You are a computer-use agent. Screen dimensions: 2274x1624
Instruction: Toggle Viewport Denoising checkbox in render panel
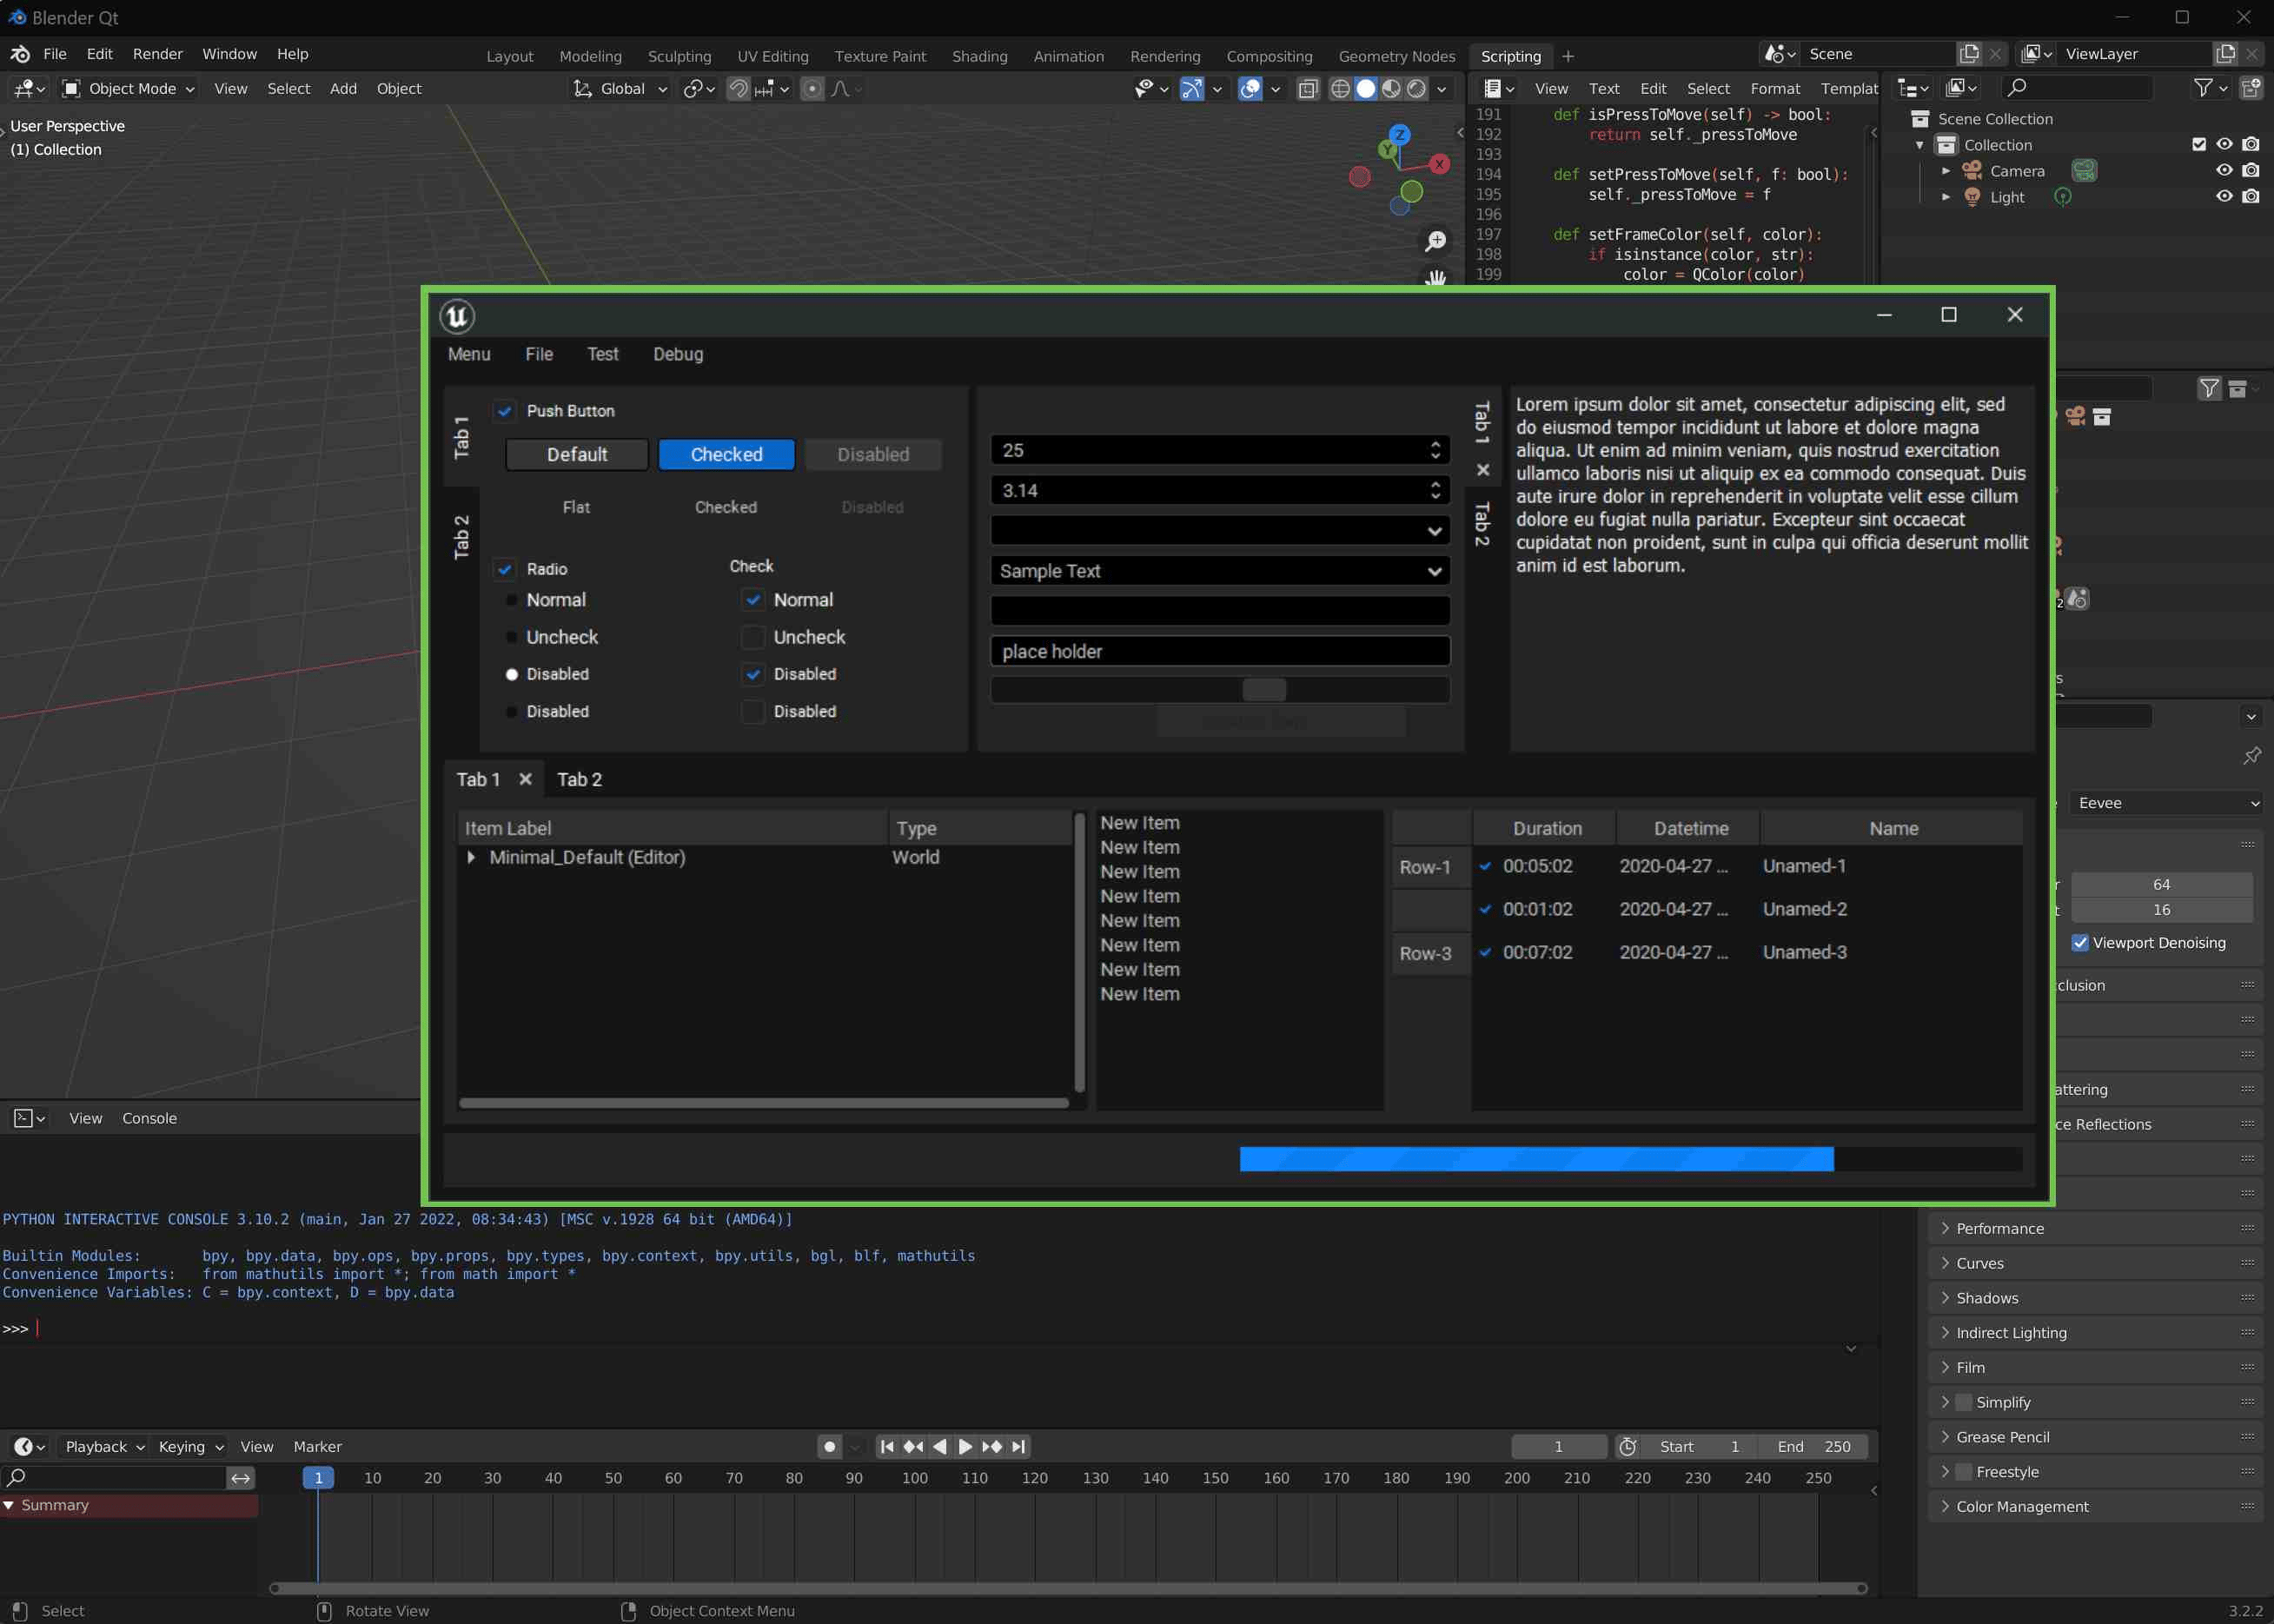click(2083, 944)
